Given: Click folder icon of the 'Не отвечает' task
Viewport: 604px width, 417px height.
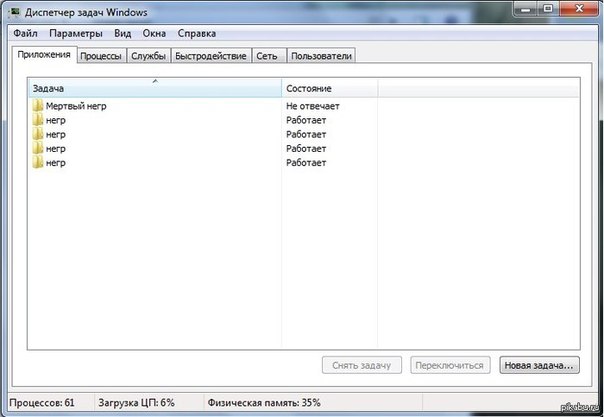Looking at the screenshot, I should tap(38, 106).
